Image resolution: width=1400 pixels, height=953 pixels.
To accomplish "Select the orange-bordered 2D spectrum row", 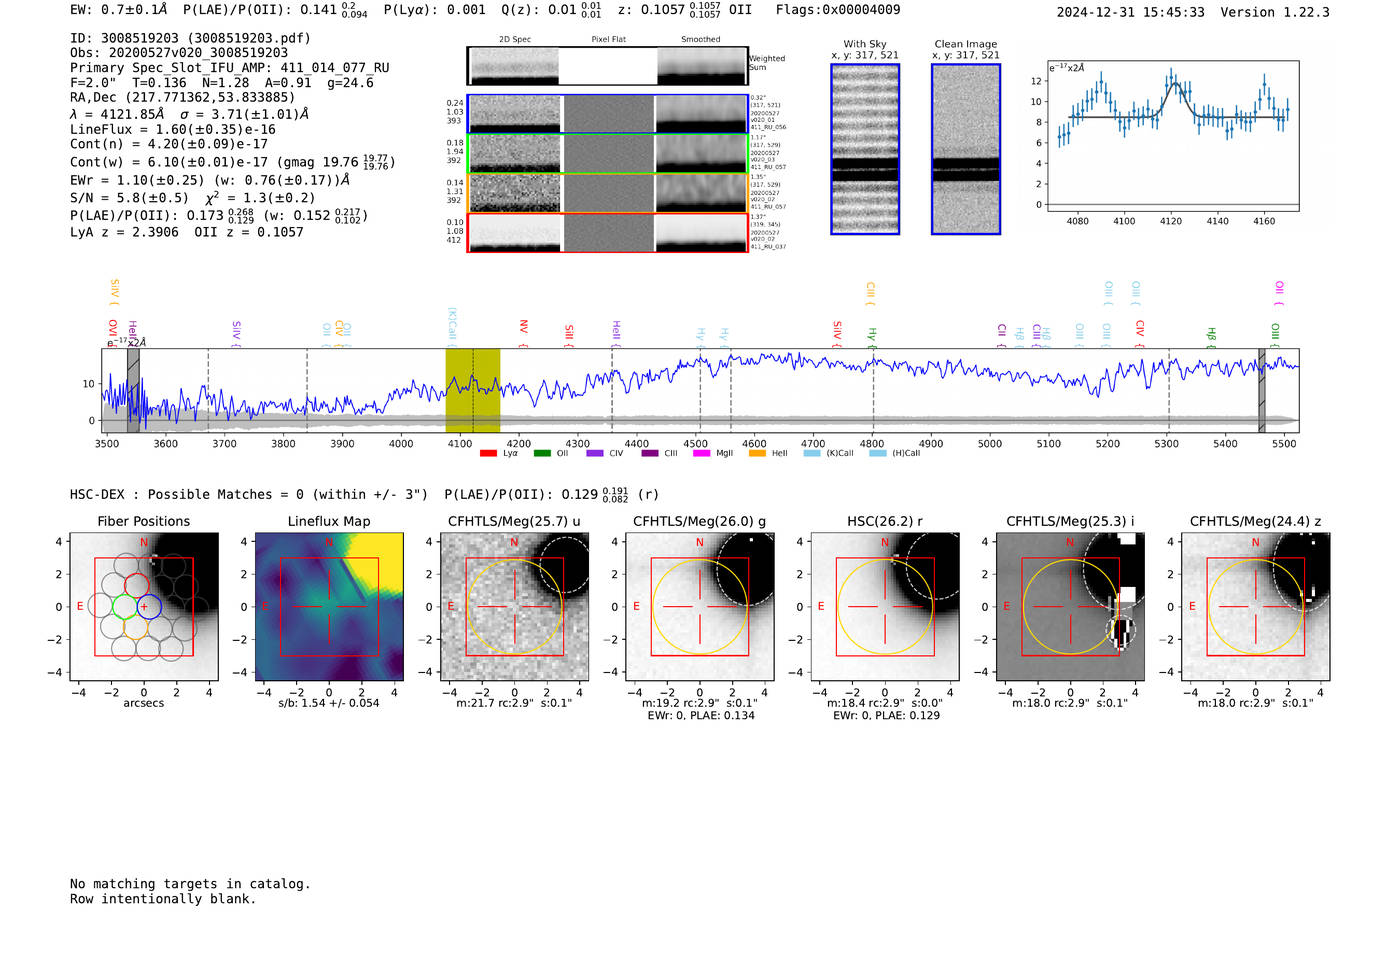I will [x=607, y=193].
